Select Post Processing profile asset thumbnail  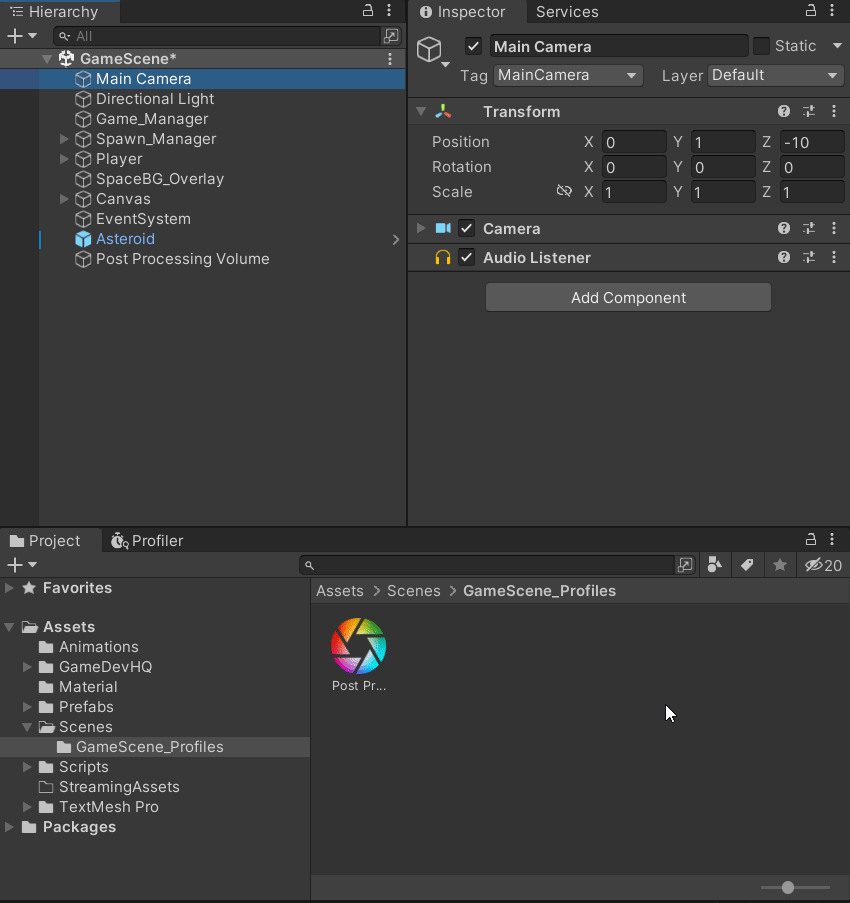click(x=359, y=646)
